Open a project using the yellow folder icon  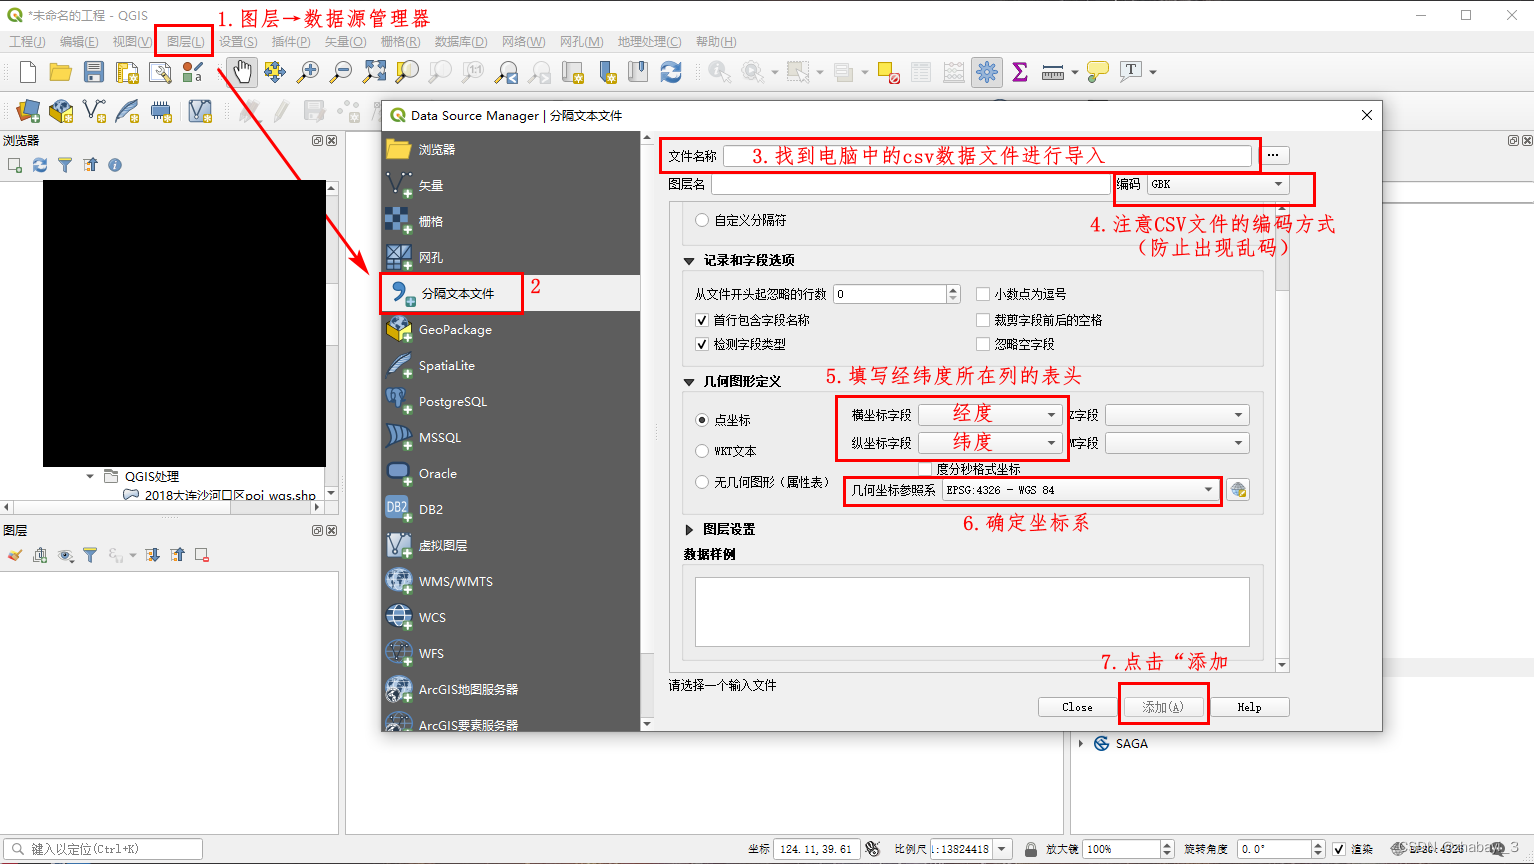click(x=61, y=72)
